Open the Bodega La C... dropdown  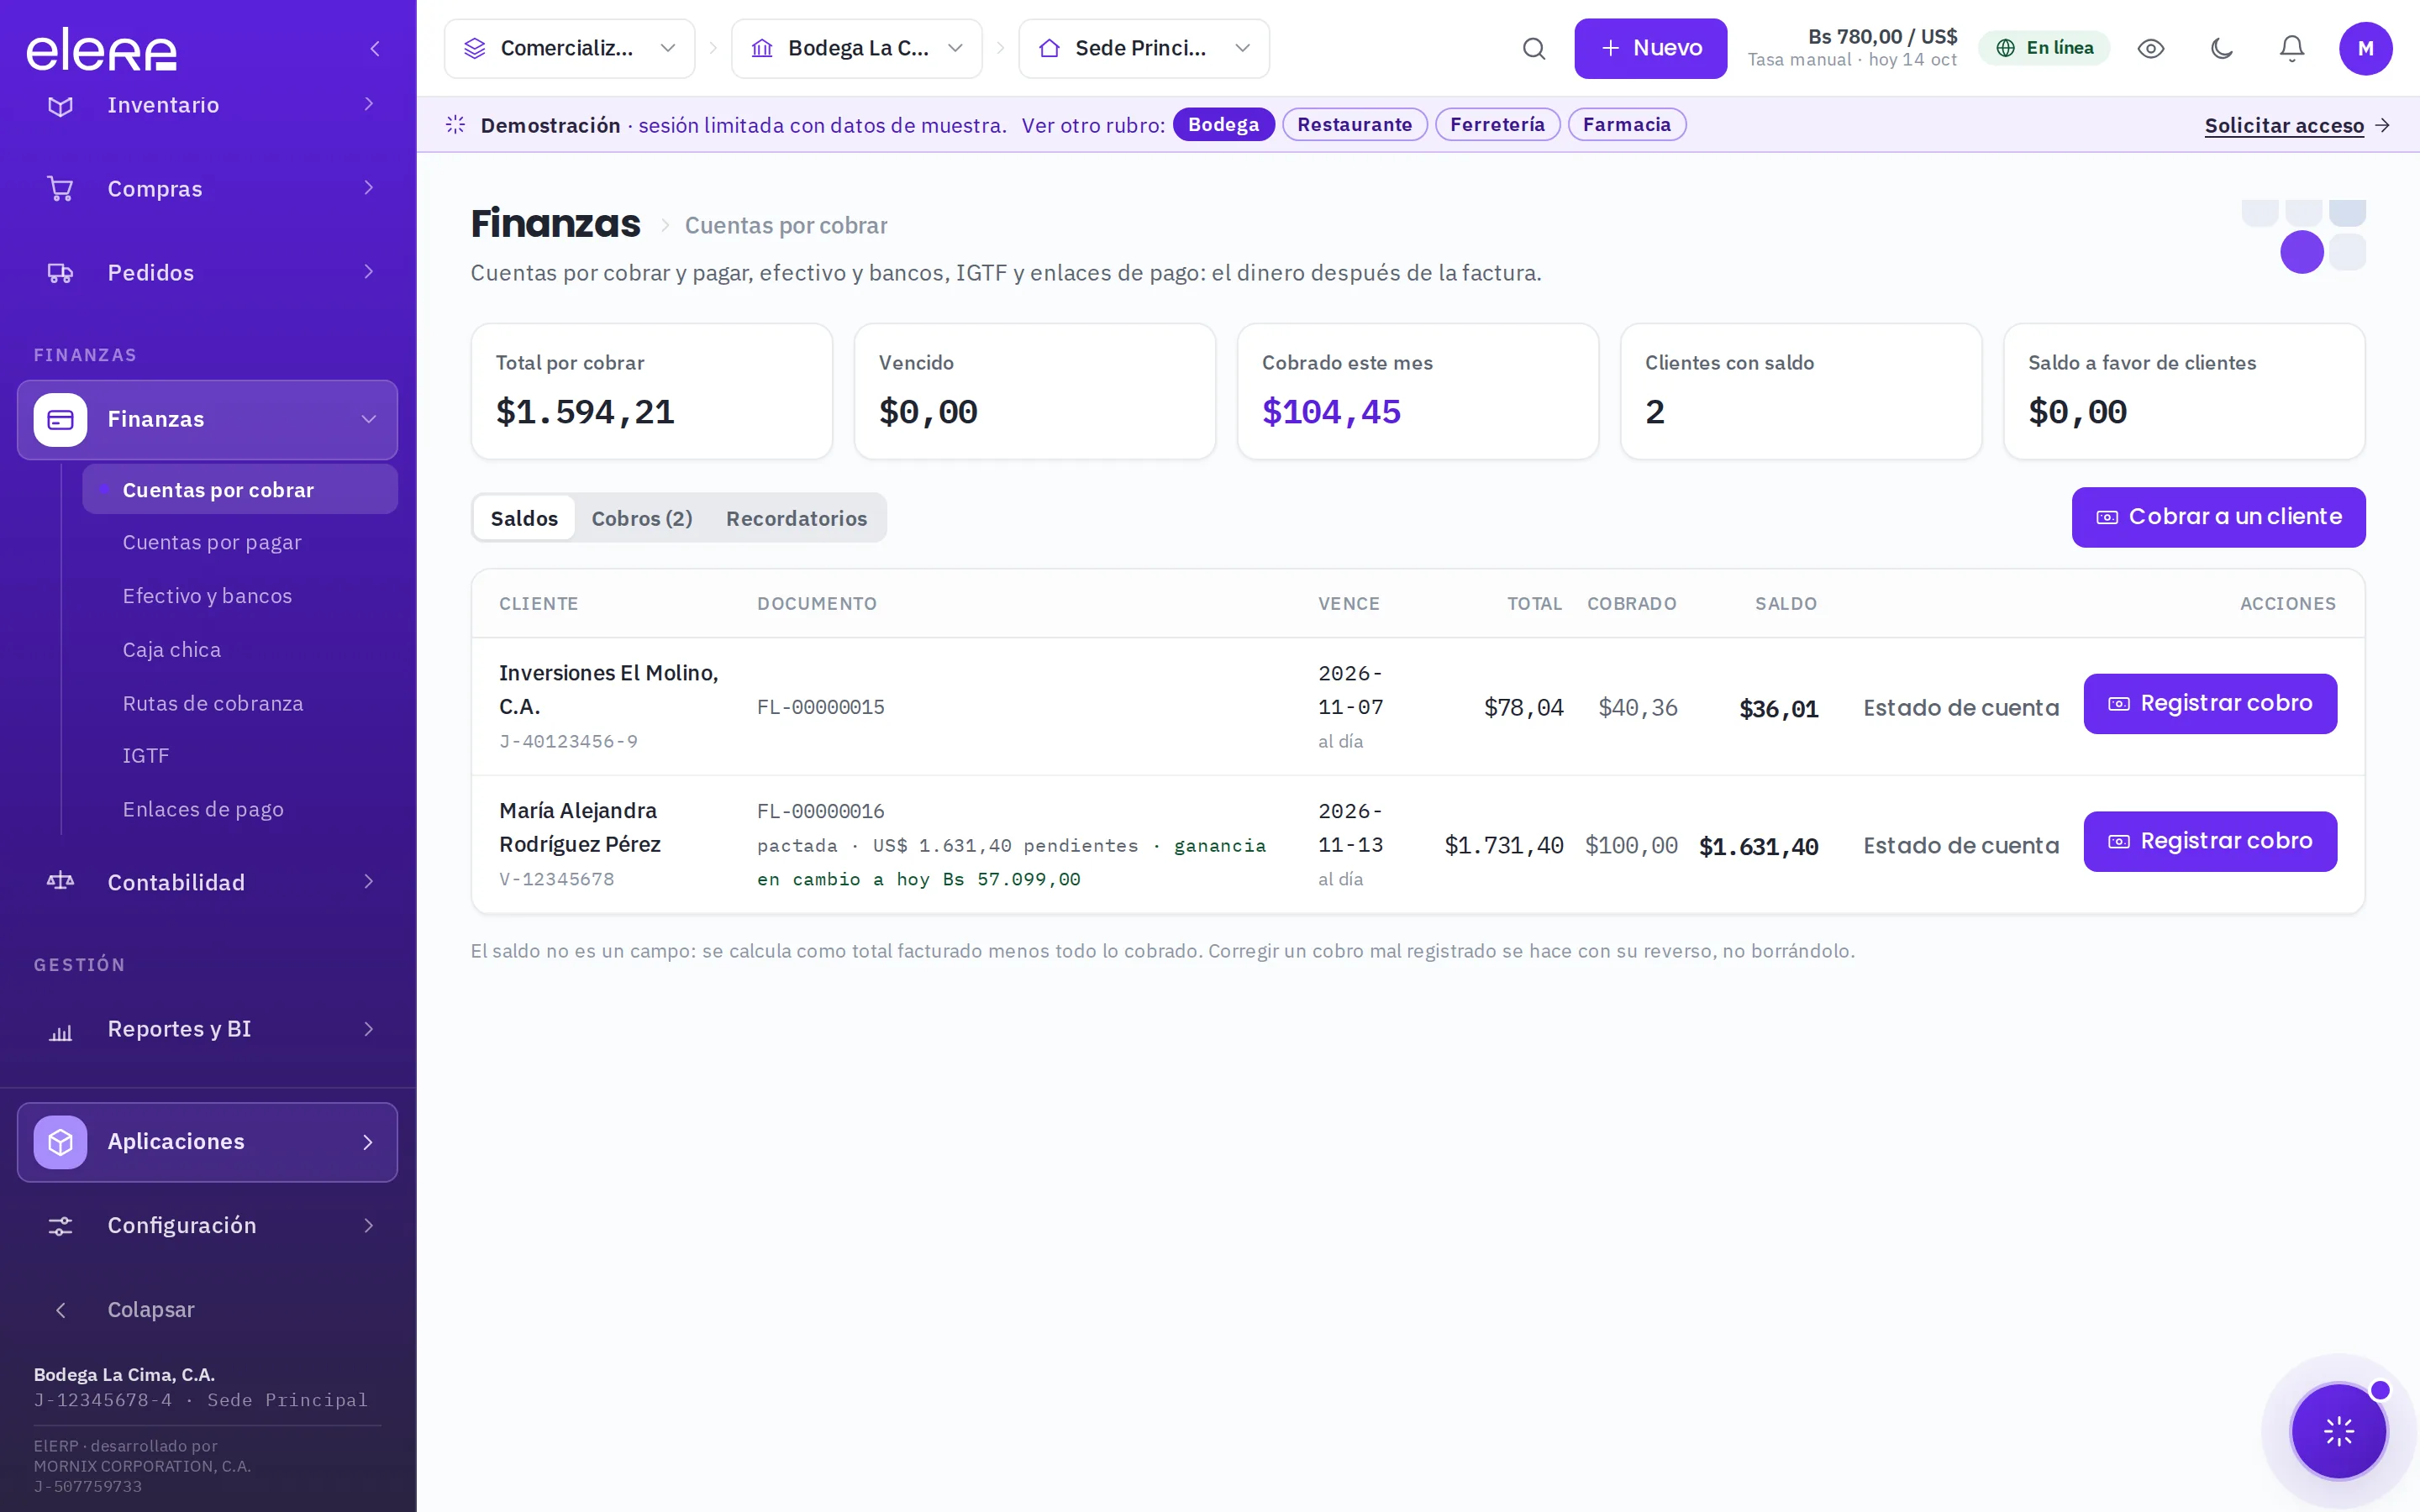tap(856, 48)
